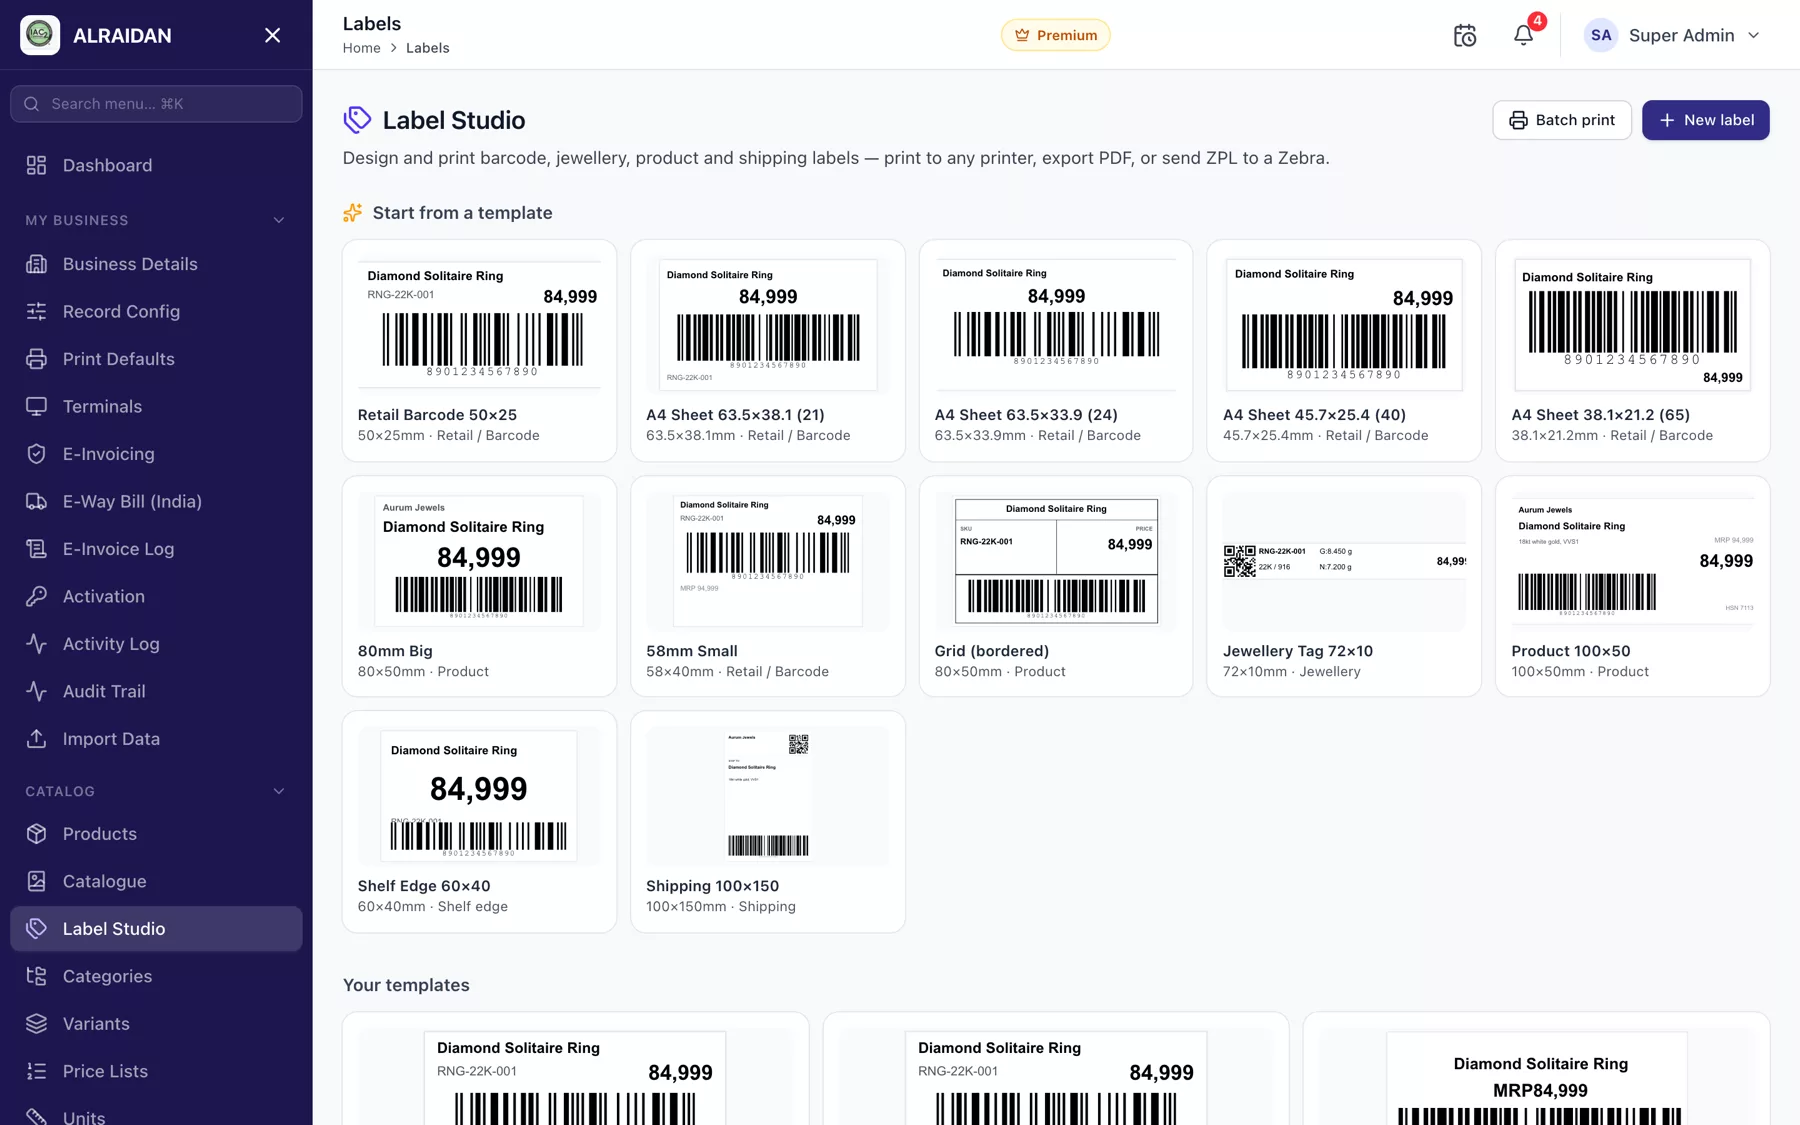Click the Categories tree icon
Viewport: 1800px width, 1125px height.
(36, 976)
